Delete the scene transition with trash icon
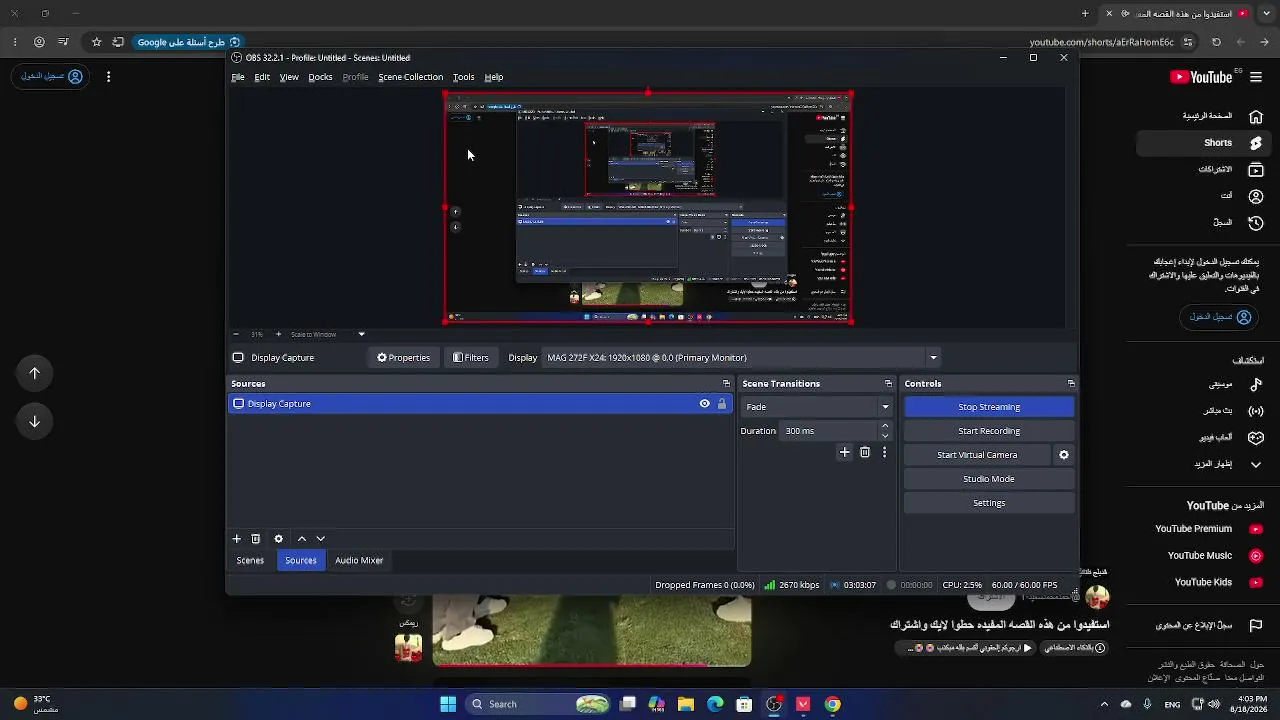This screenshot has width=1280, height=720. pyautogui.click(x=865, y=453)
